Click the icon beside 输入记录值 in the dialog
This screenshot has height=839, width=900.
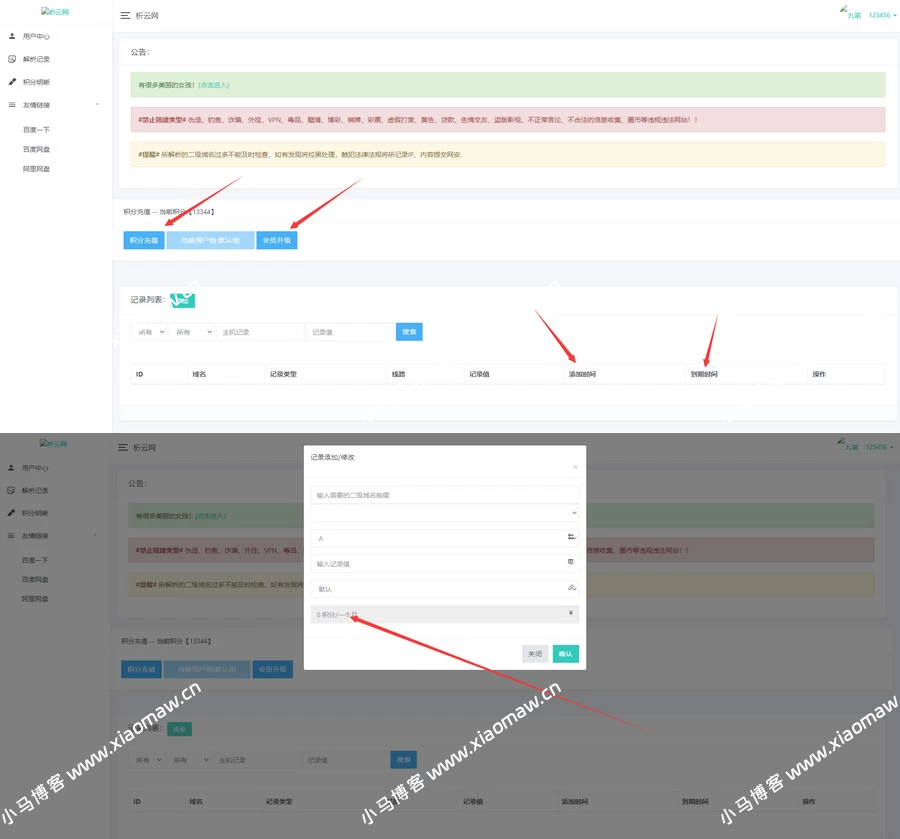[571, 562]
